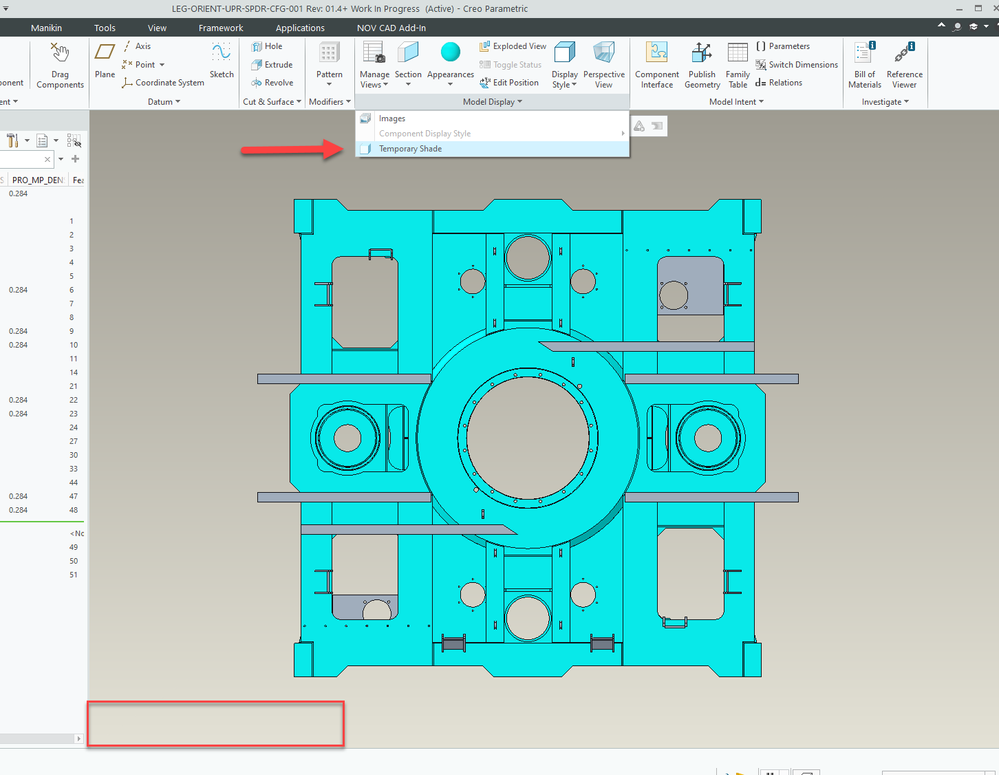Open the Sketch tool

pos(221,60)
